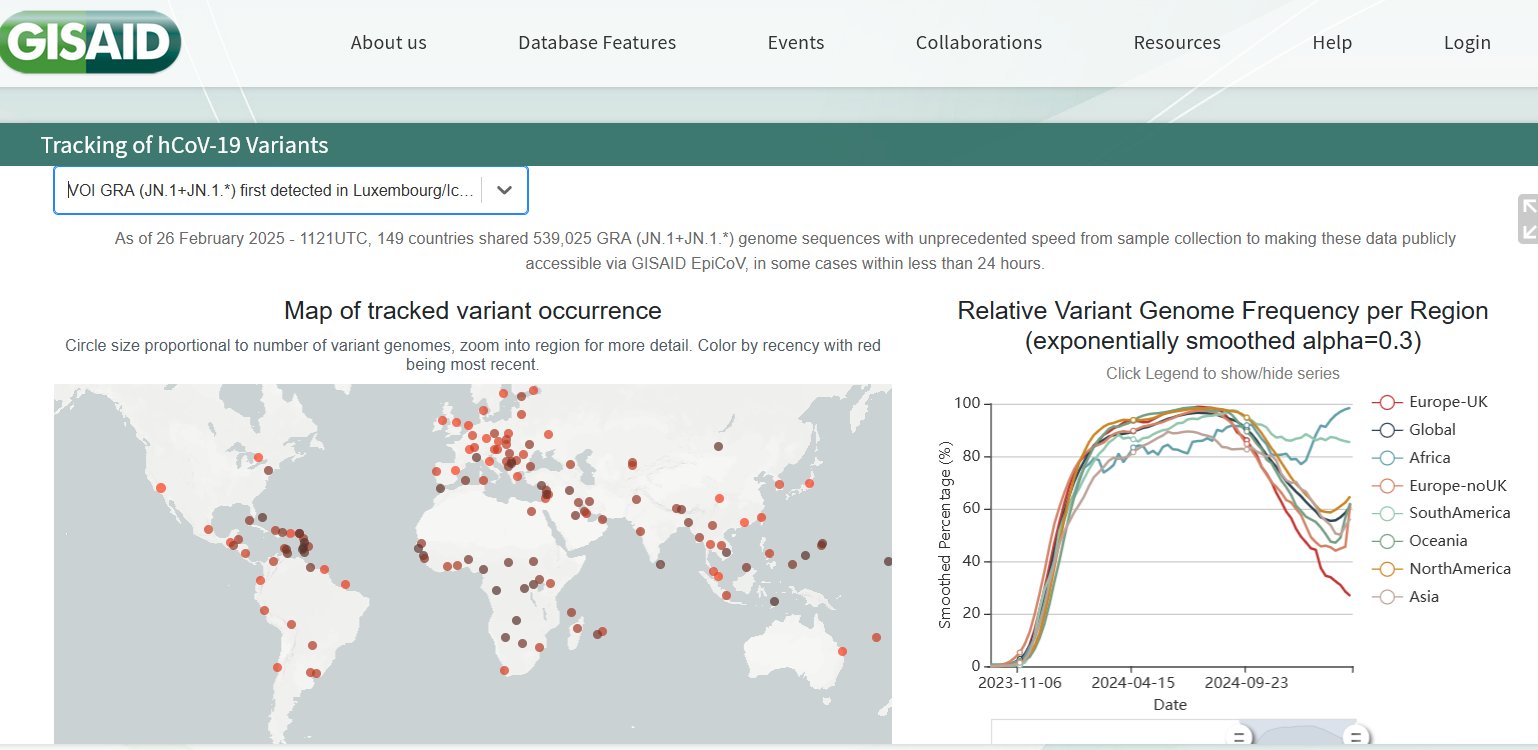Open the Resources menu
Viewport: 1538px width, 750px height.
1176,43
